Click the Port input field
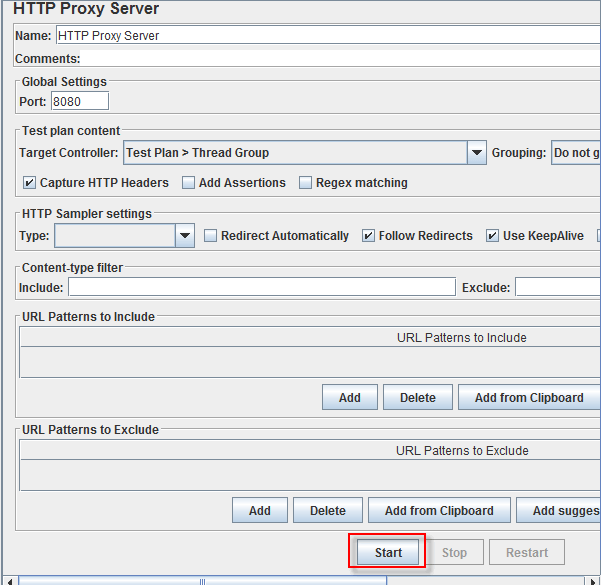 79,101
